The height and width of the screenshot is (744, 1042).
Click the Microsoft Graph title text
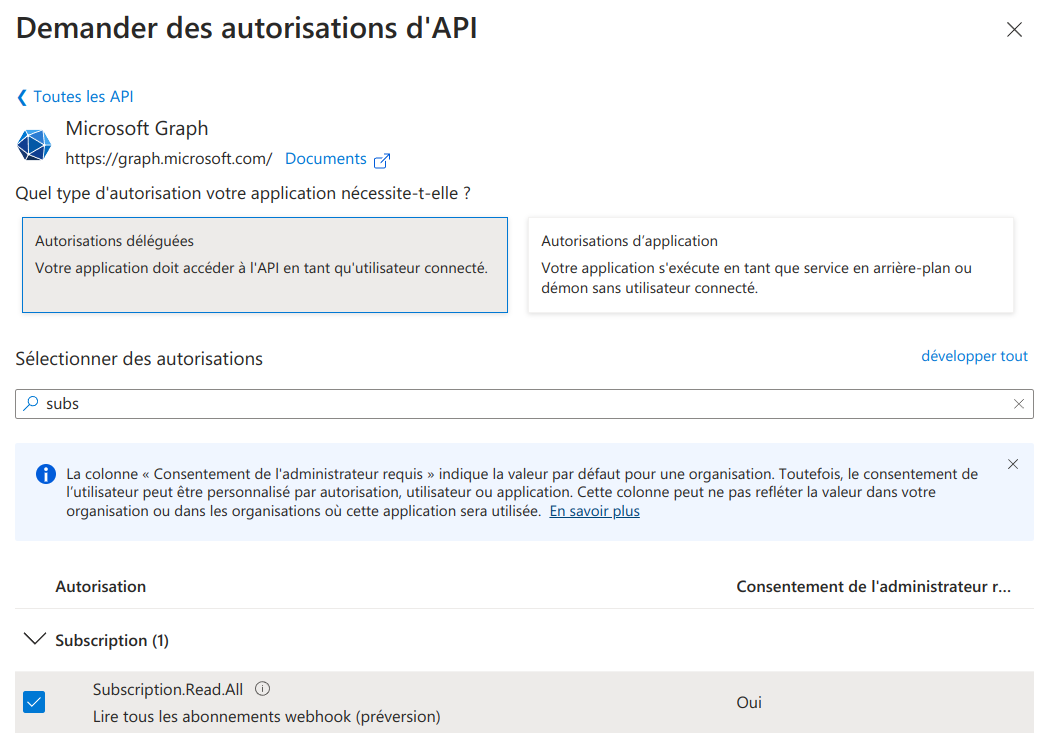[137, 128]
